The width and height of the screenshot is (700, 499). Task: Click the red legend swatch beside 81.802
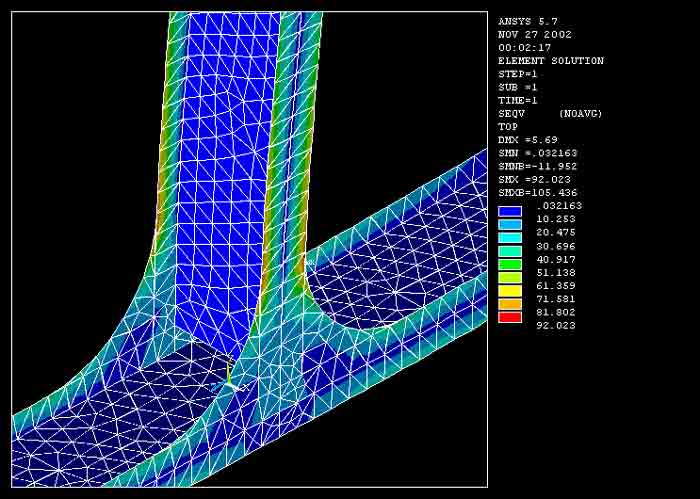tap(510, 317)
